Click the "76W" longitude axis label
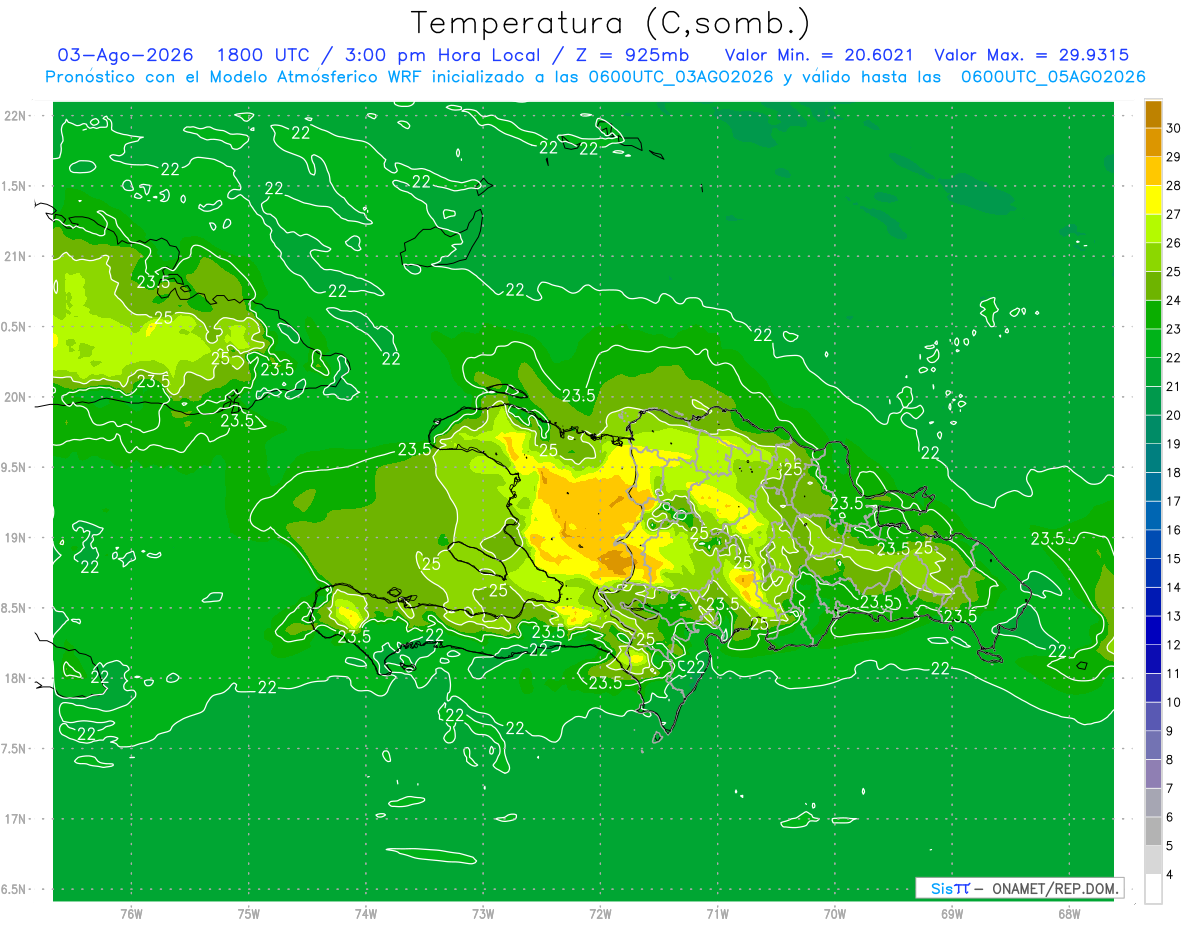Viewport: 1200px width, 927px height. 131,914
